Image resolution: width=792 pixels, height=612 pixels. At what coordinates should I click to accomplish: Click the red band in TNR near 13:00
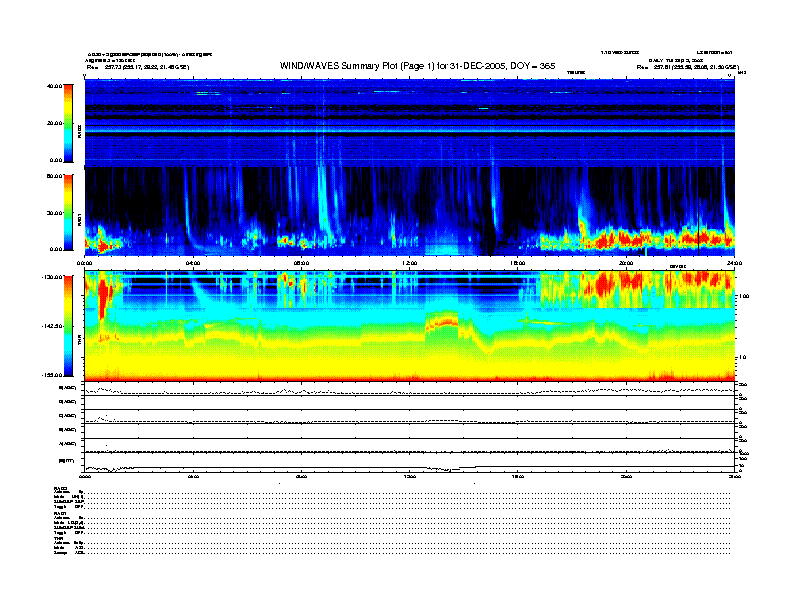click(442, 323)
